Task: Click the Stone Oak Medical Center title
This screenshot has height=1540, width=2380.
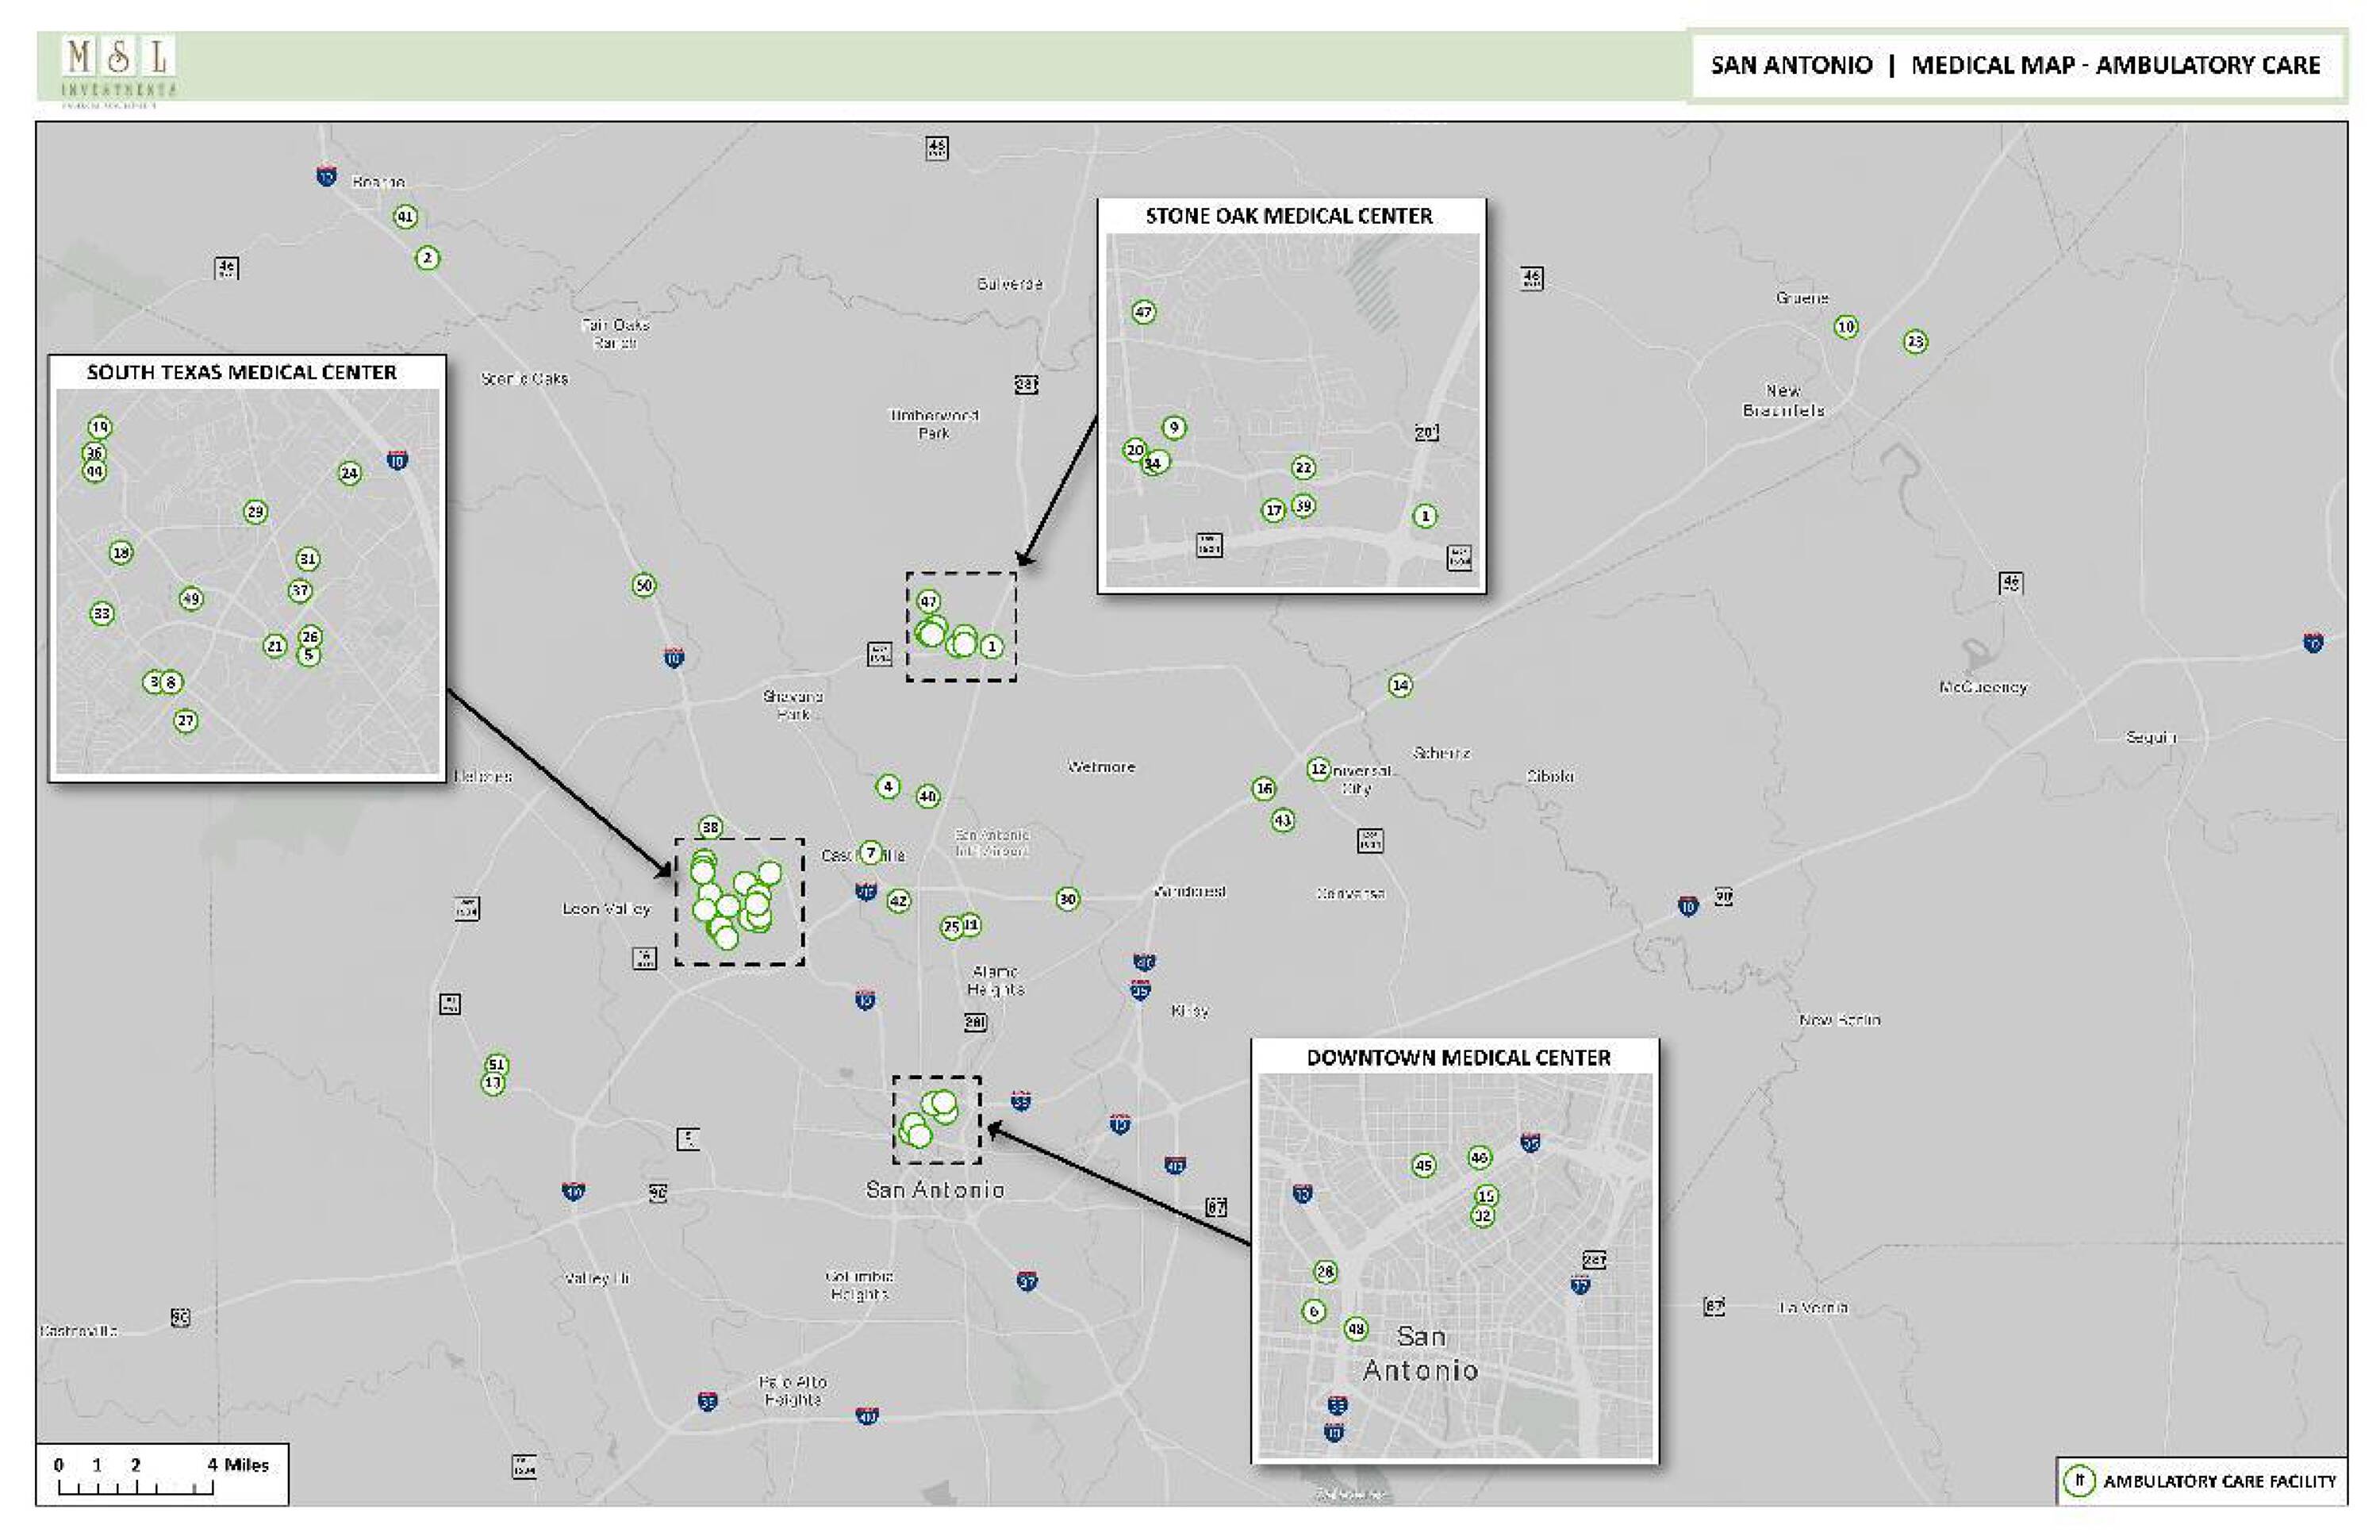Action: (1289, 216)
